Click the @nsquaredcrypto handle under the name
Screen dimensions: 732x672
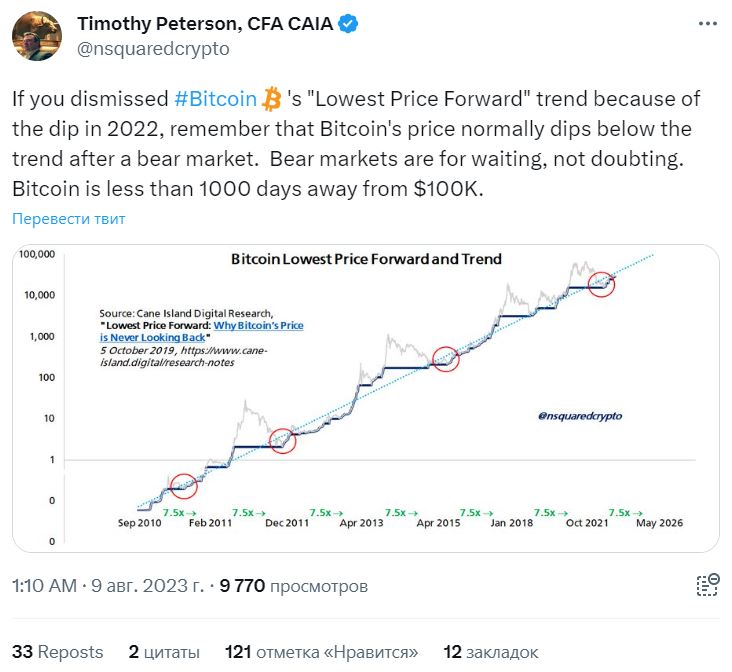click(x=153, y=49)
